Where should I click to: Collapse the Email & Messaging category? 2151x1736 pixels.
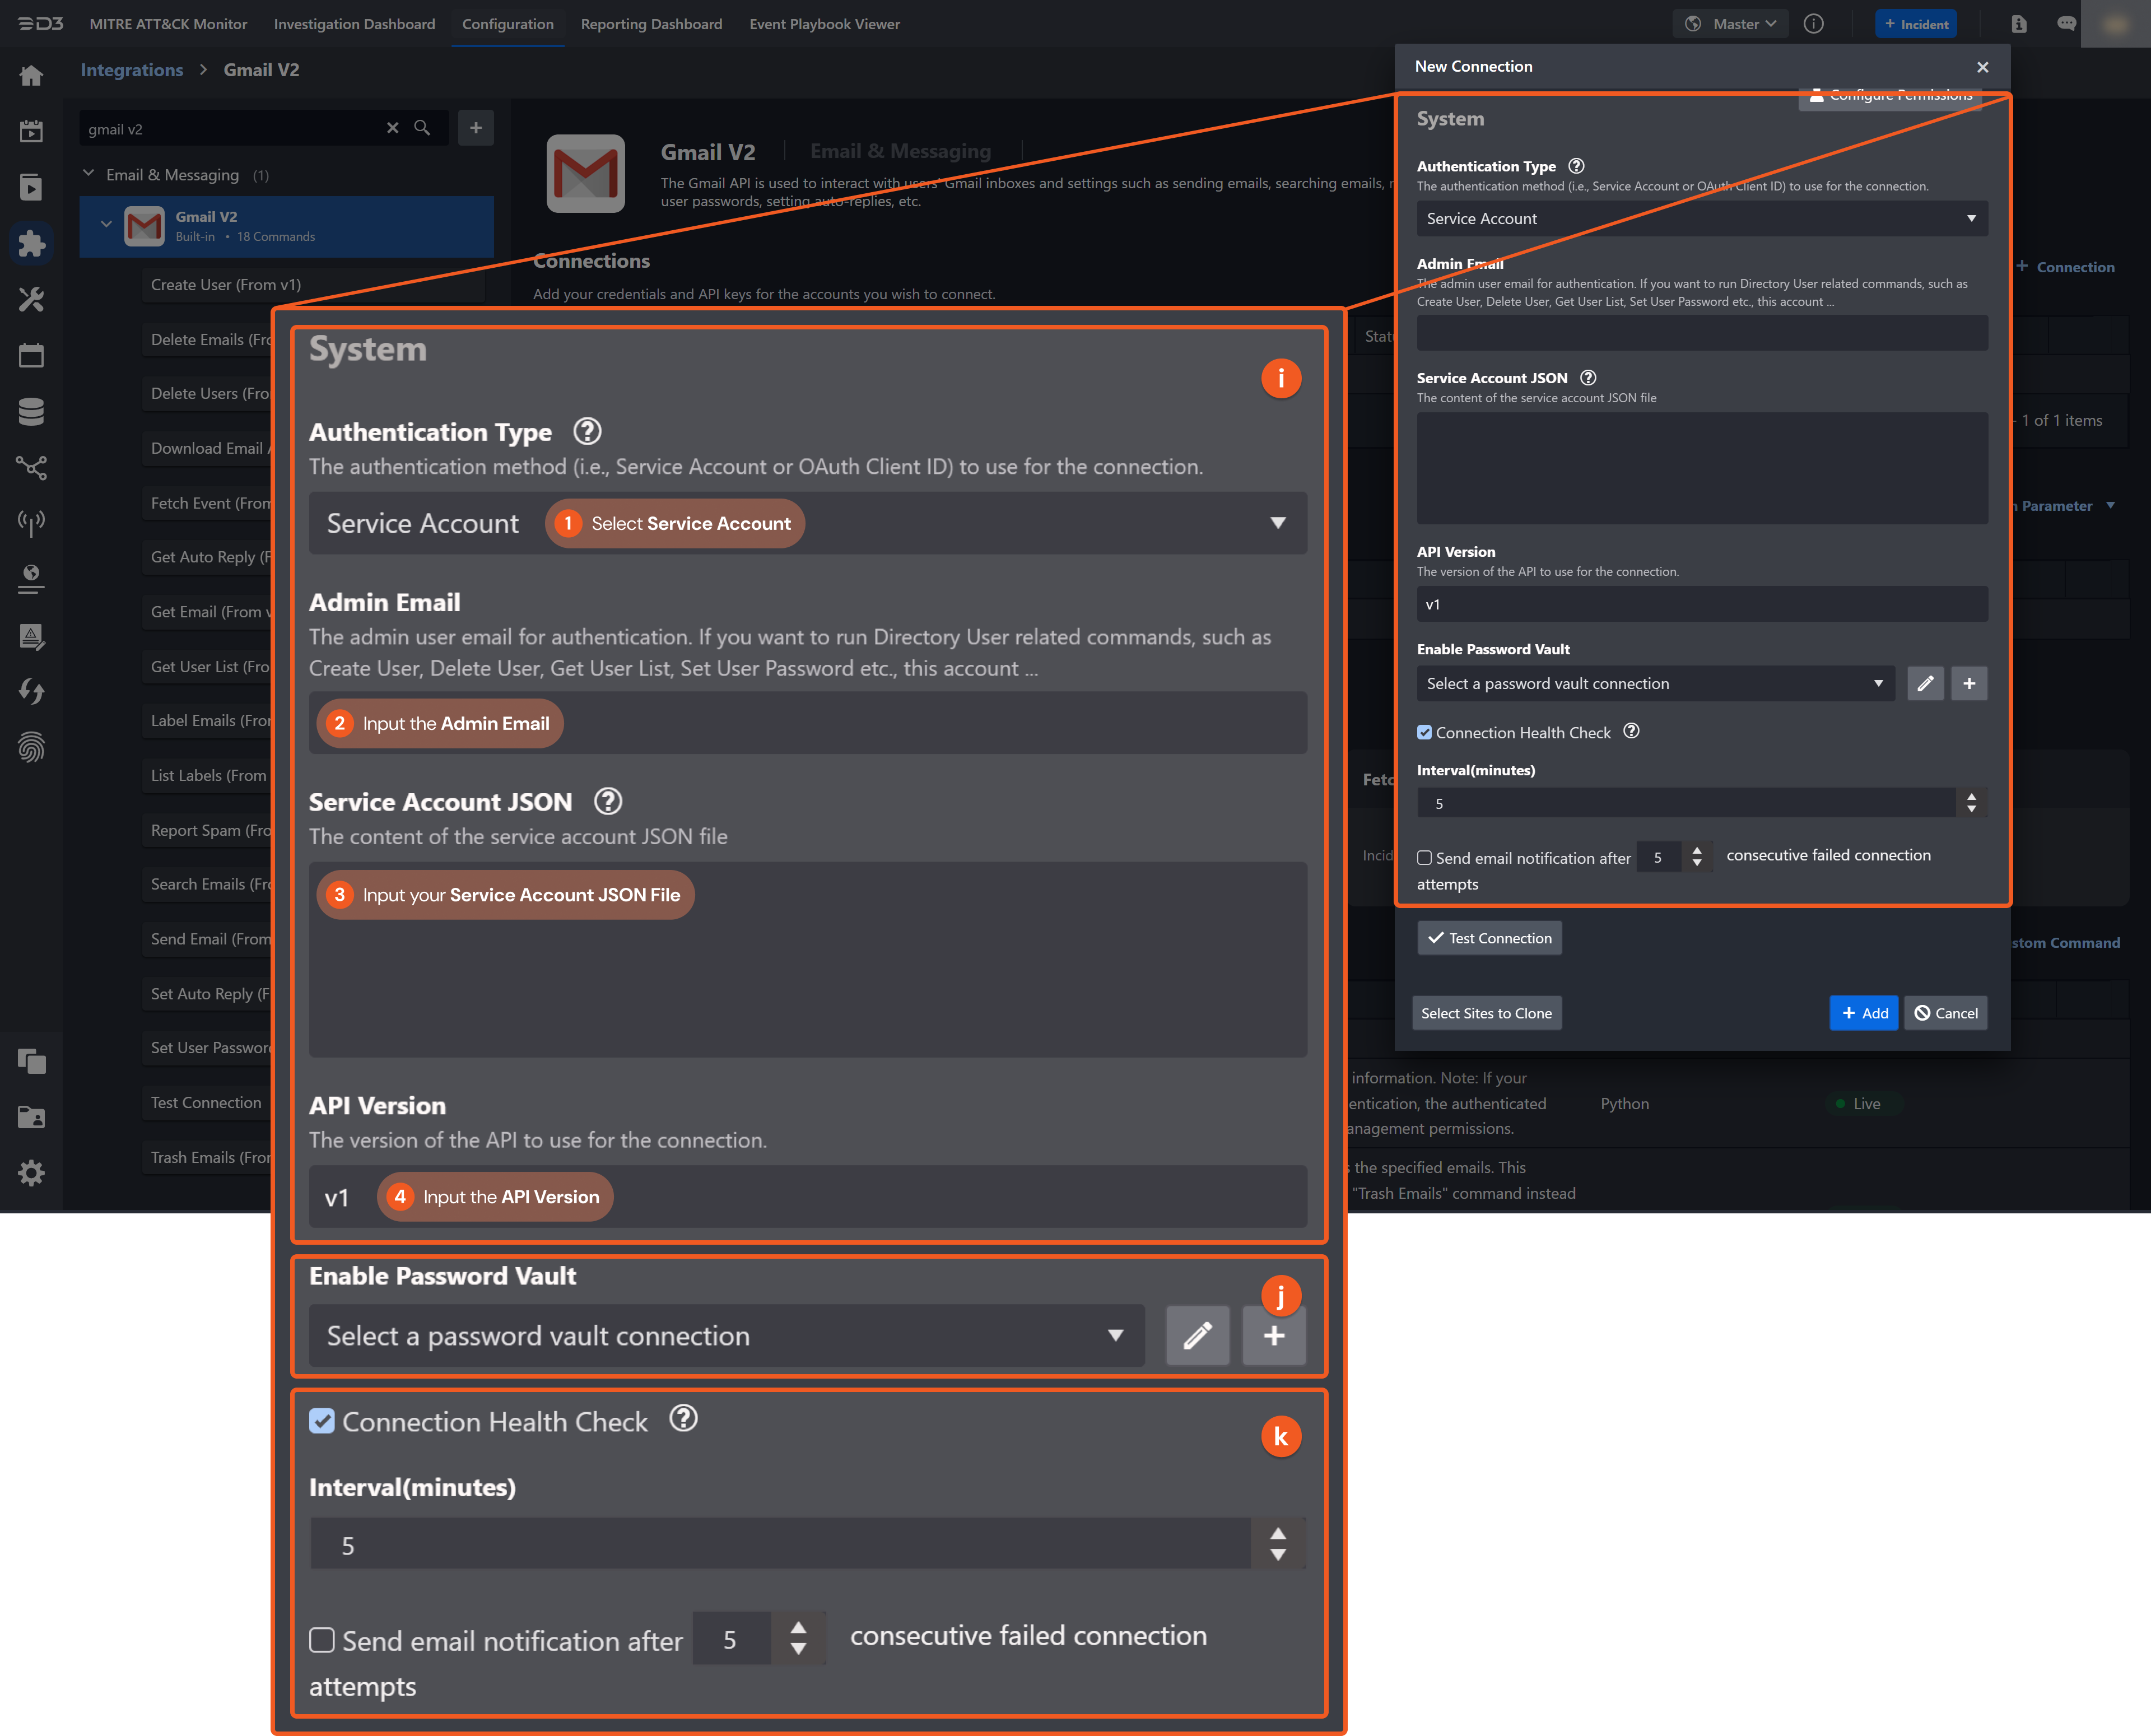click(x=89, y=174)
